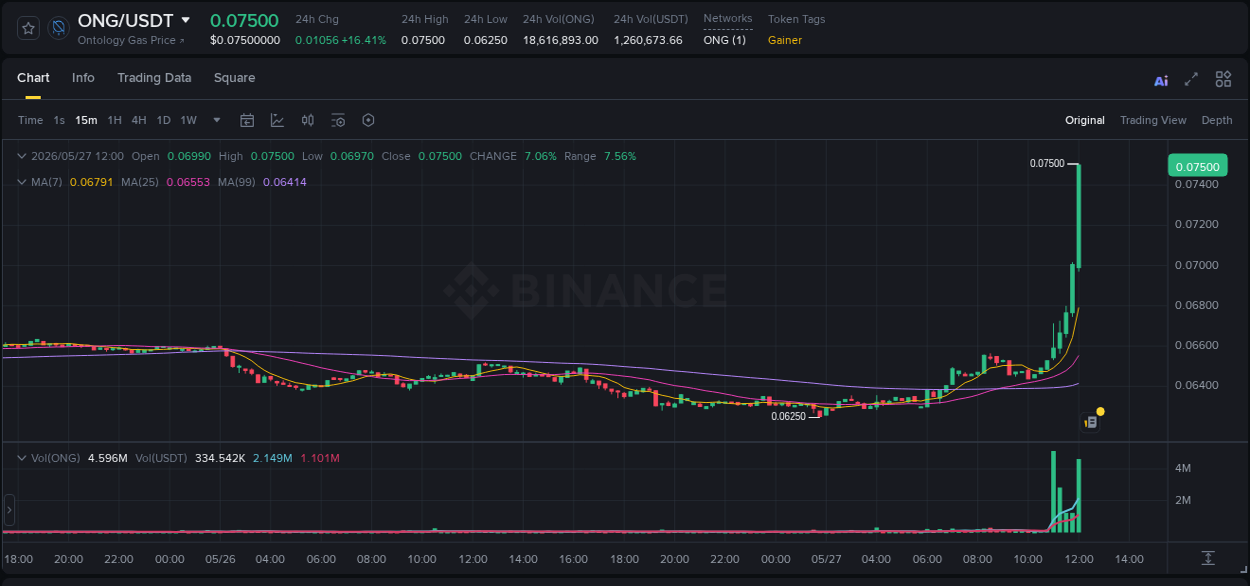Click the 24h High value 0.07500
Screen dimensions: 1250x586
tap(423, 40)
